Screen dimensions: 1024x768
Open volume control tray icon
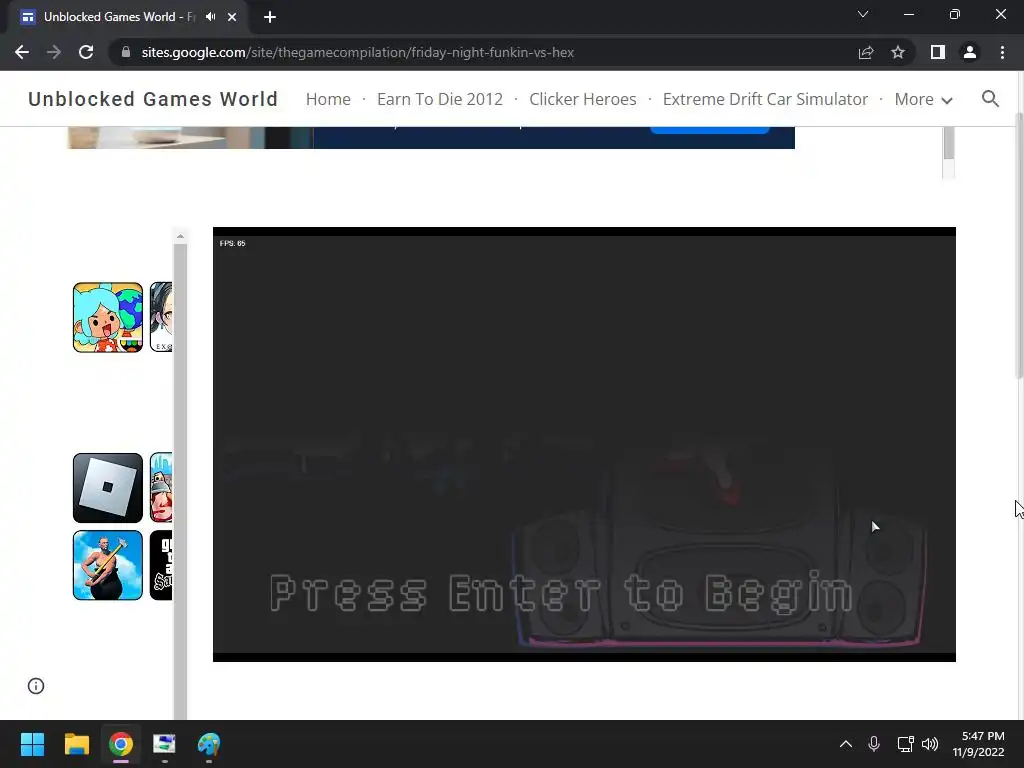[x=930, y=744]
